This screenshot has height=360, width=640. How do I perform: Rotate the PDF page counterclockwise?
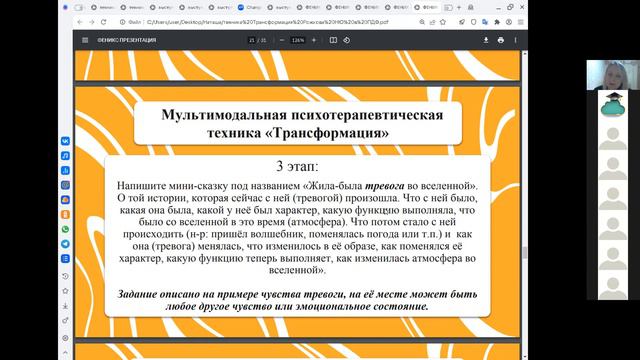click(x=347, y=40)
